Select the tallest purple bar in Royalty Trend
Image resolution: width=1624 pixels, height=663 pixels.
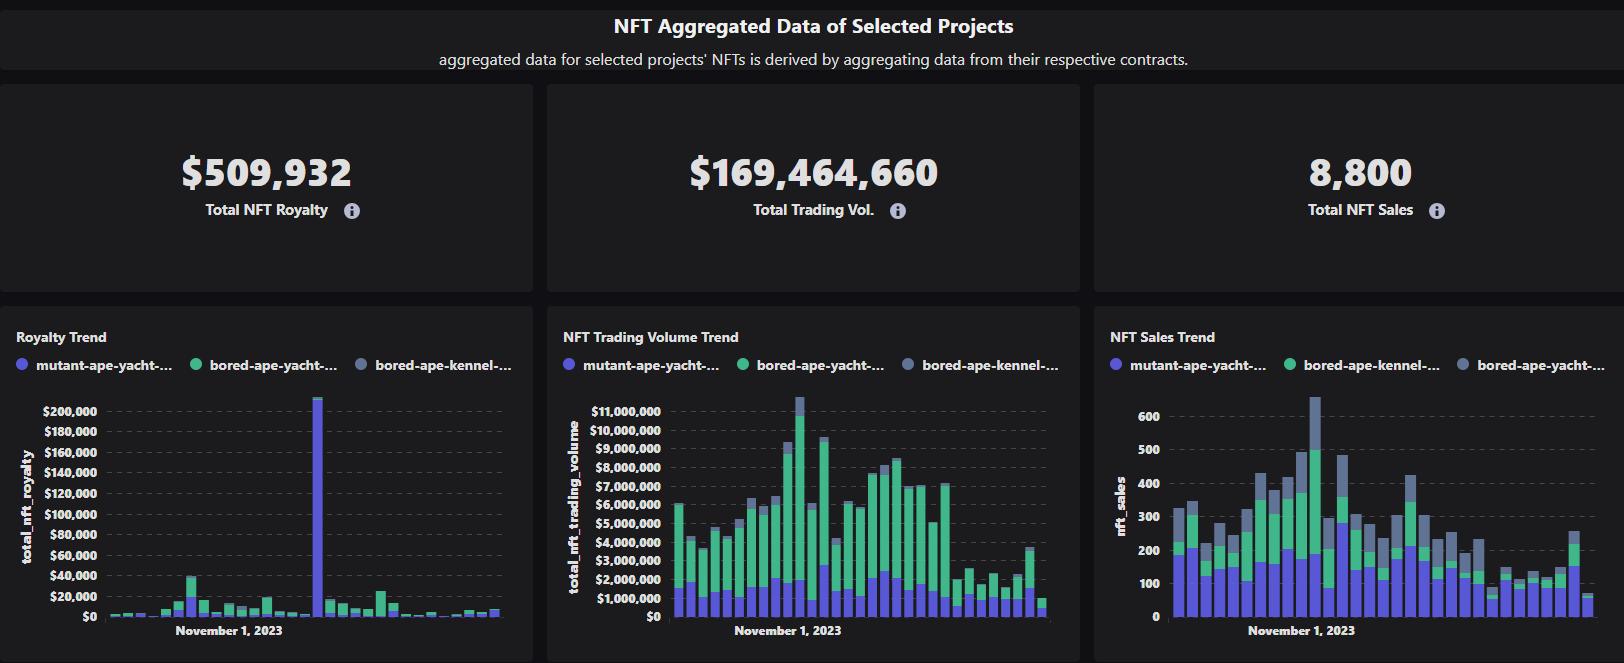point(317,508)
